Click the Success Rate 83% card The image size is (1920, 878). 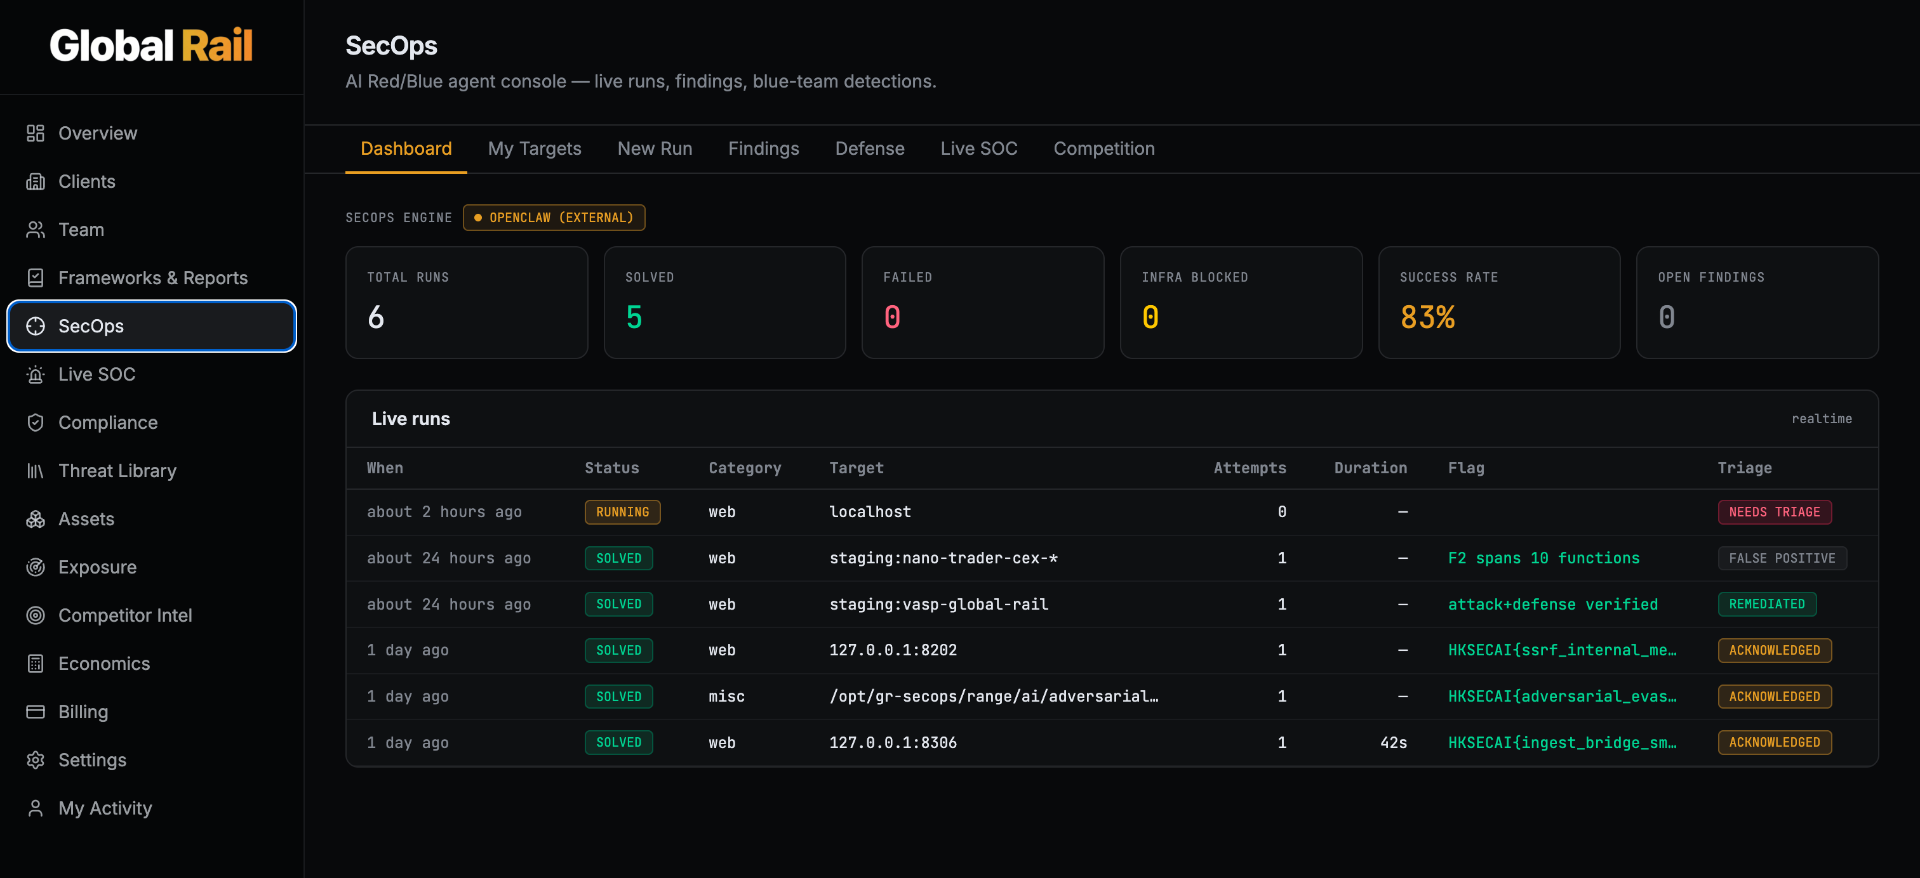(1499, 302)
